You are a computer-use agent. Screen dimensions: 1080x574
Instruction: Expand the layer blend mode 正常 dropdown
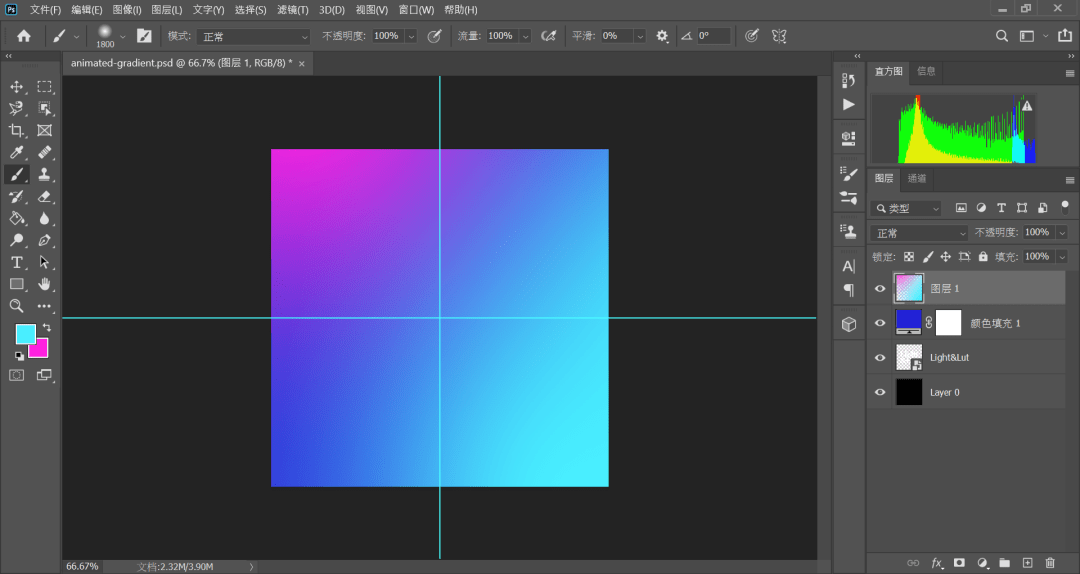coord(920,233)
